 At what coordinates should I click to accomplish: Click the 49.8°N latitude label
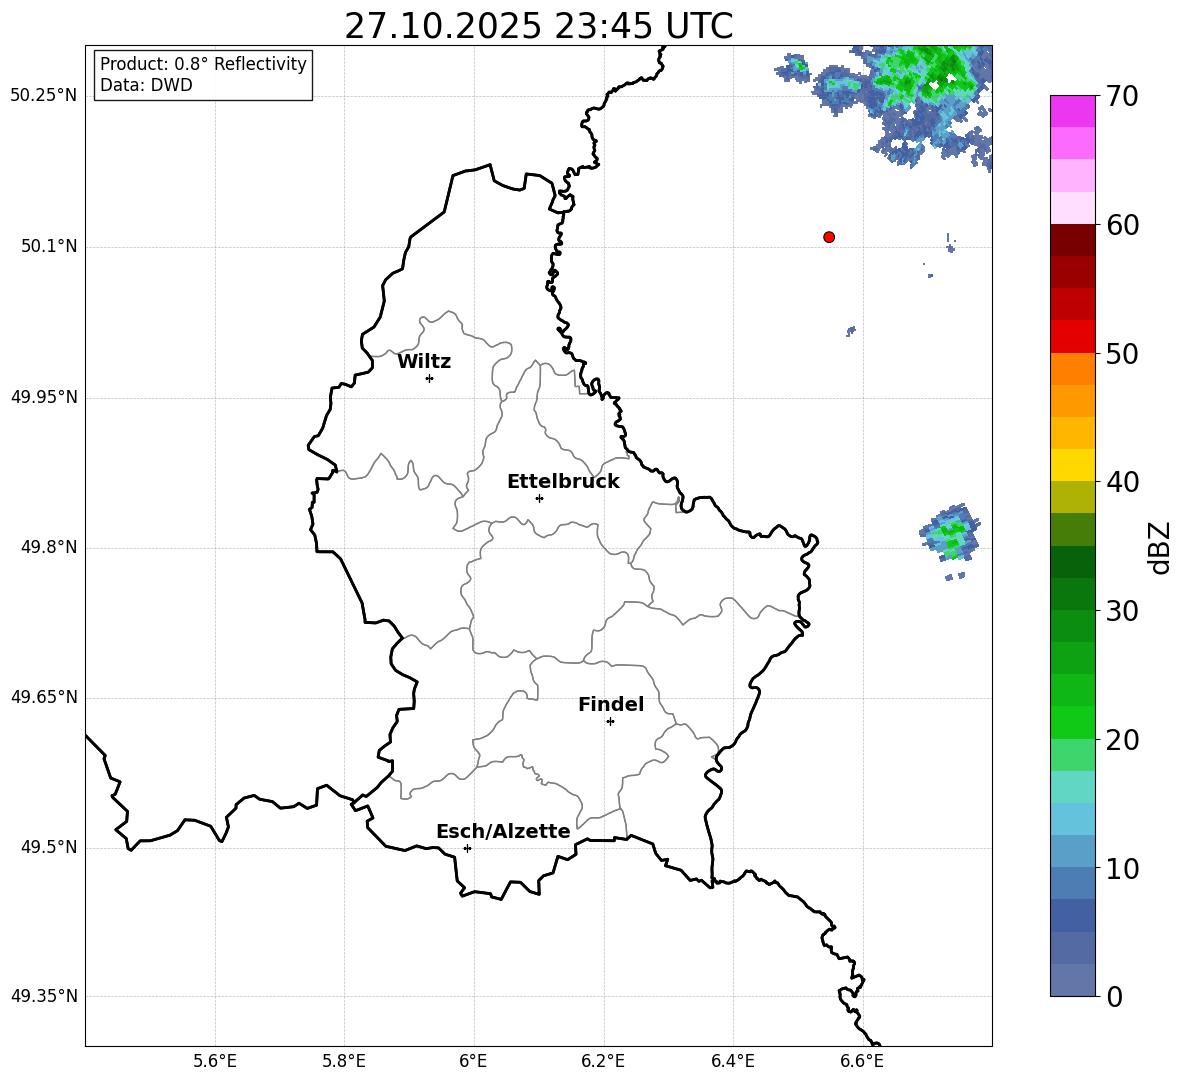(x=49, y=547)
